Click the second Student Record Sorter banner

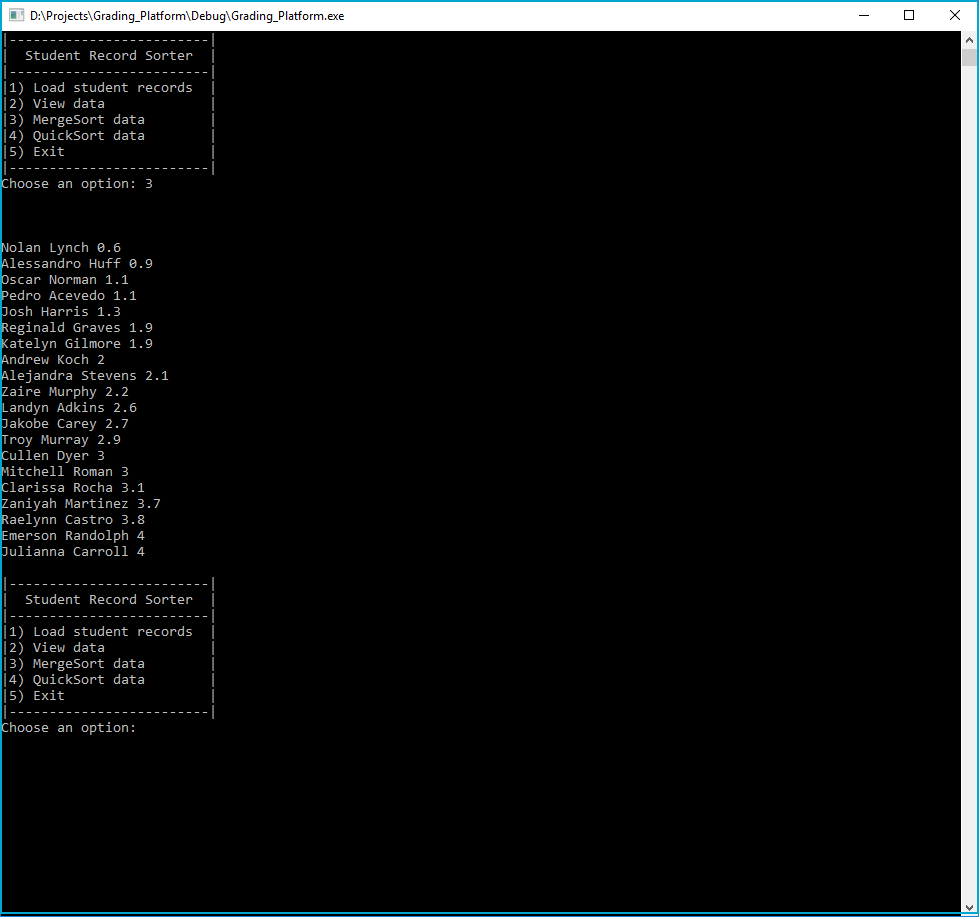coord(107,599)
